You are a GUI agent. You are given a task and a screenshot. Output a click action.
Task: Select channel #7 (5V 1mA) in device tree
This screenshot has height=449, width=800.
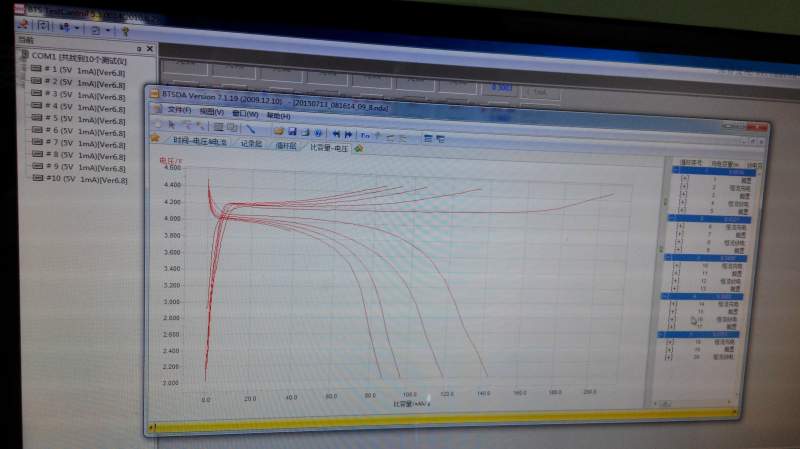pyautogui.click(x=78, y=143)
